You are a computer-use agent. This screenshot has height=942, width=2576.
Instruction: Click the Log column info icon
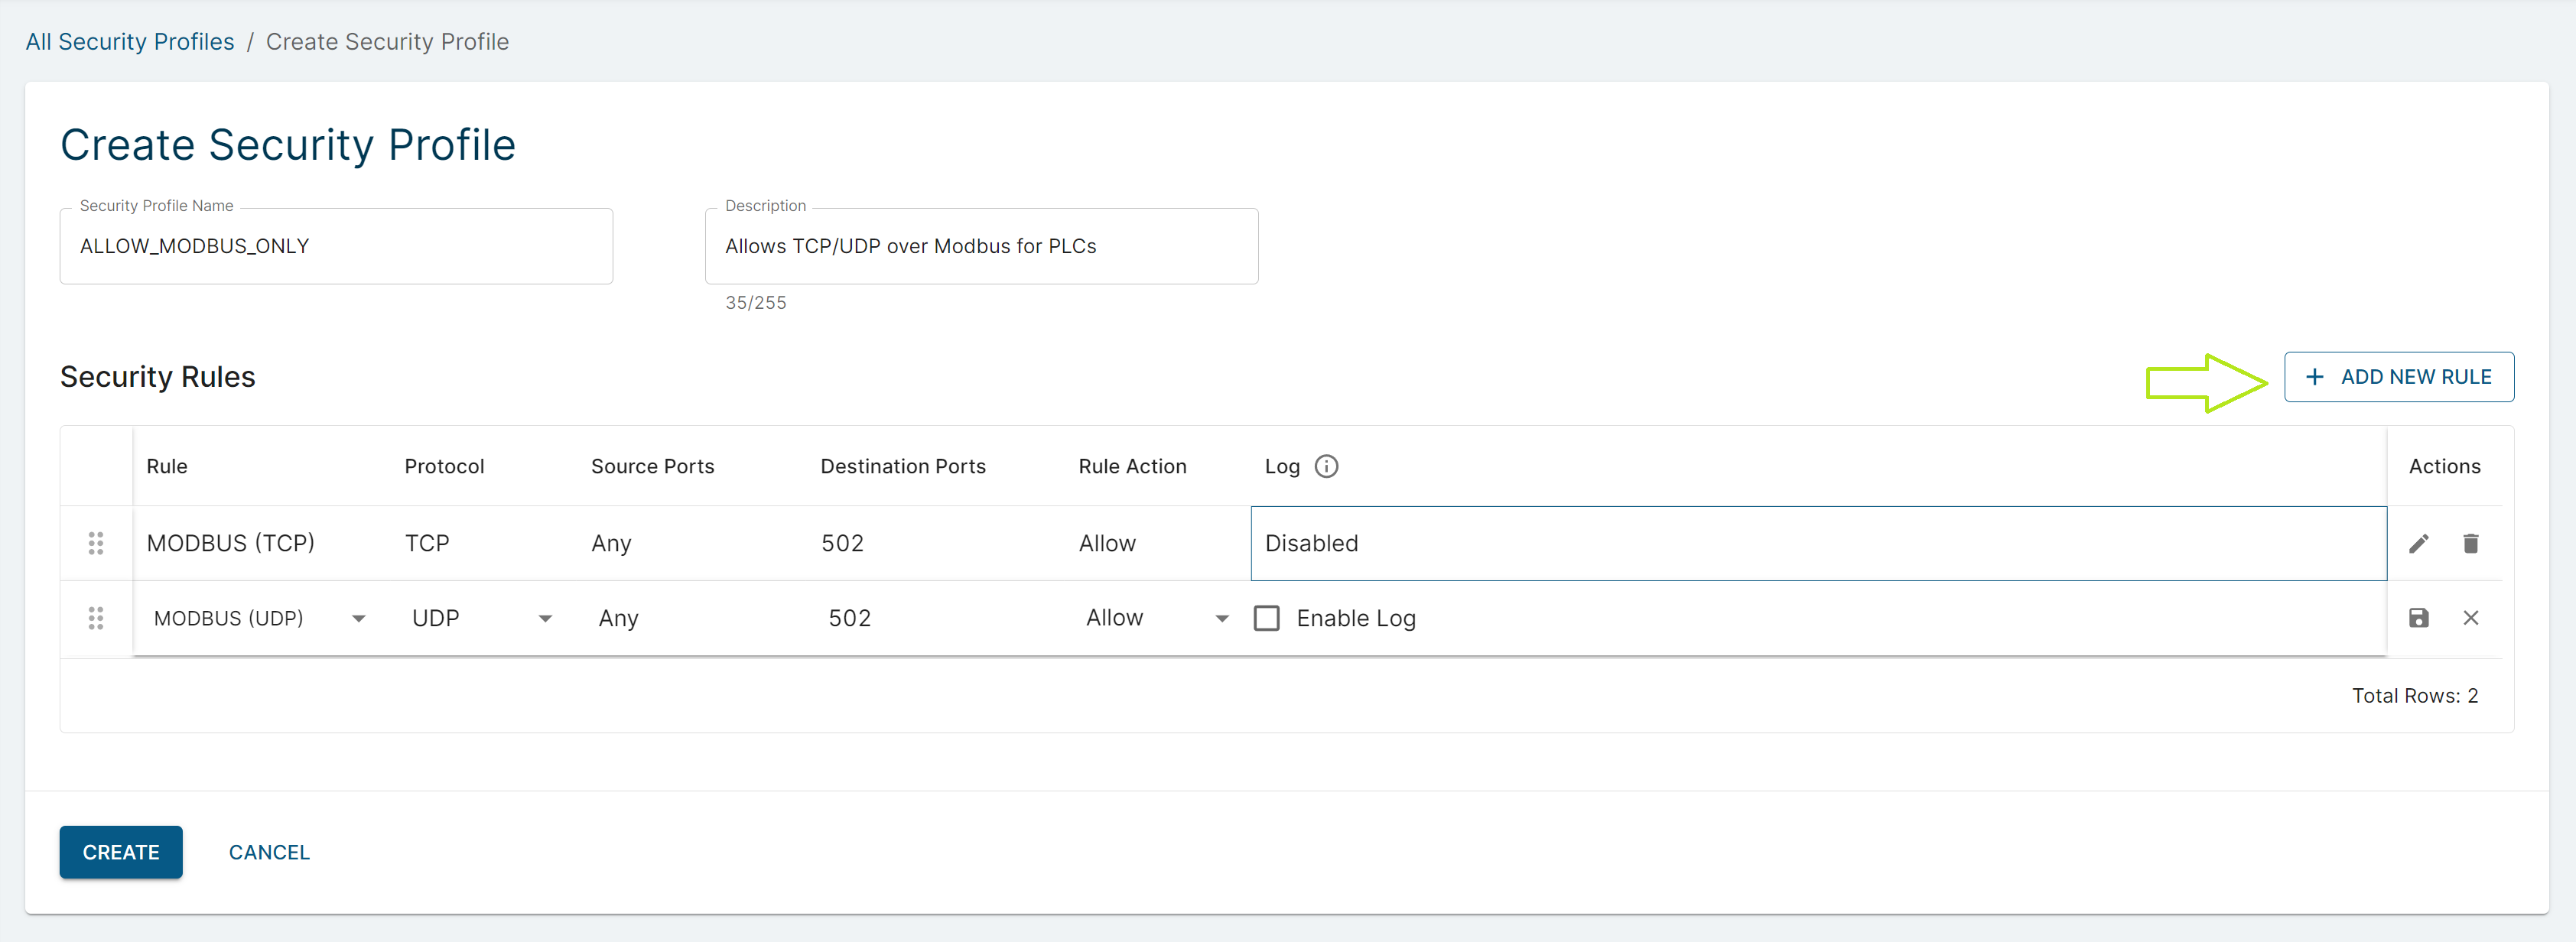coord(1326,466)
